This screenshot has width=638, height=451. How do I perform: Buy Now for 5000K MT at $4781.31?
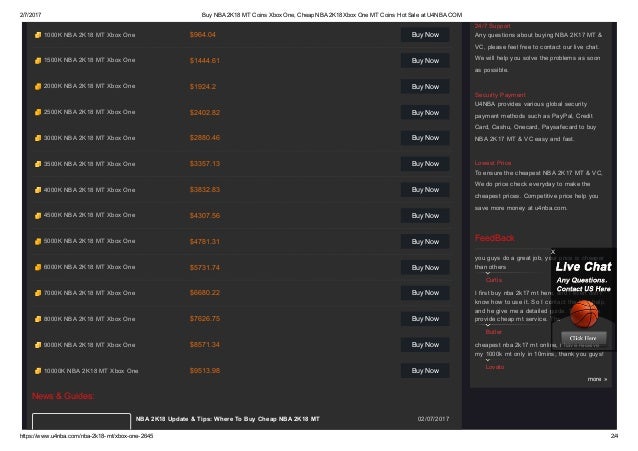425,241
